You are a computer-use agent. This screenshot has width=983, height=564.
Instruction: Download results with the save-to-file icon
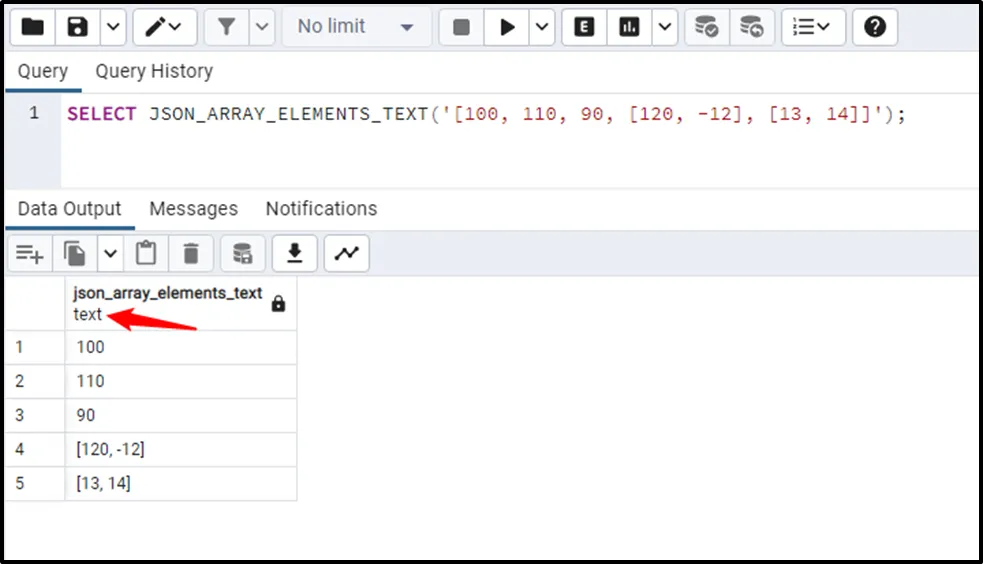click(295, 254)
